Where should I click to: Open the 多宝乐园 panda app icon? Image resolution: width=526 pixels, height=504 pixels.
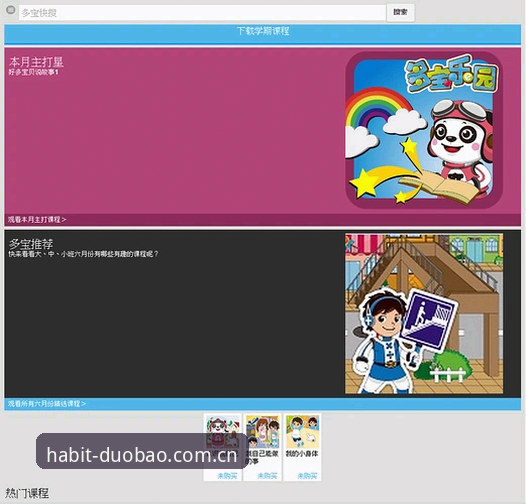click(x=424, y=130)
